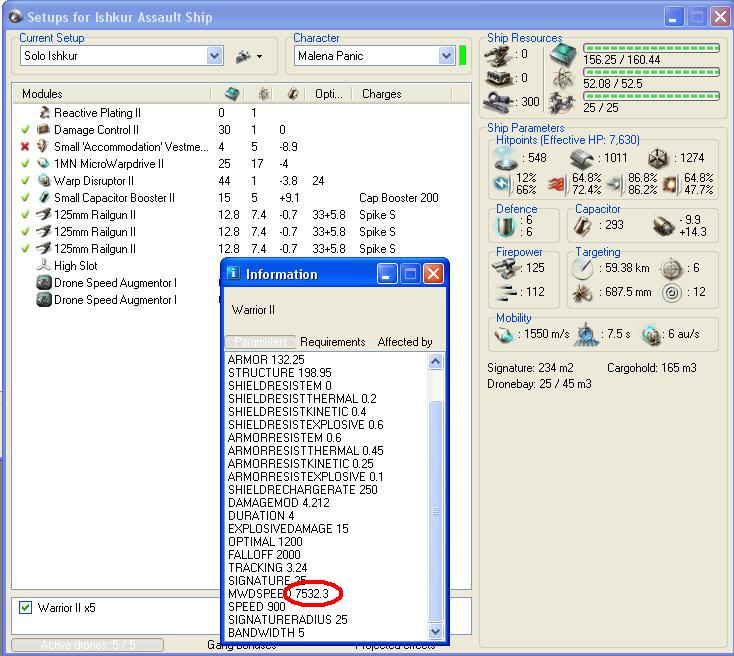734x656 pixels.
Task: Click the Cargohold: 165 m3 readout
Action: tap(652, 368)
